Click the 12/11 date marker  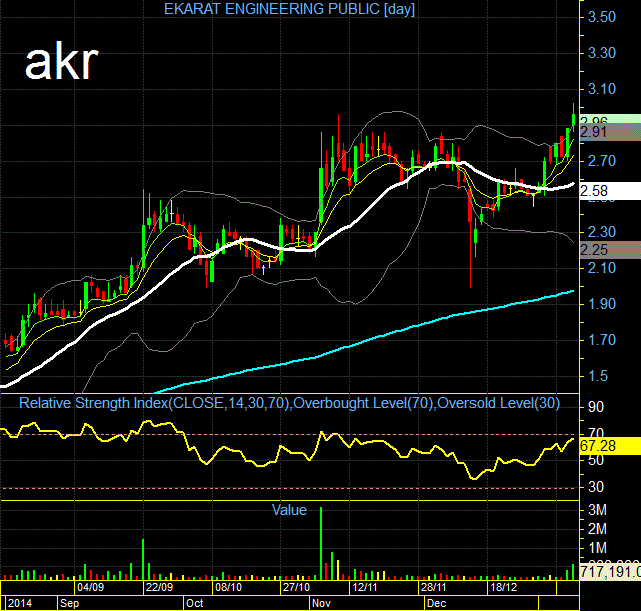click(x=365, y=588)
